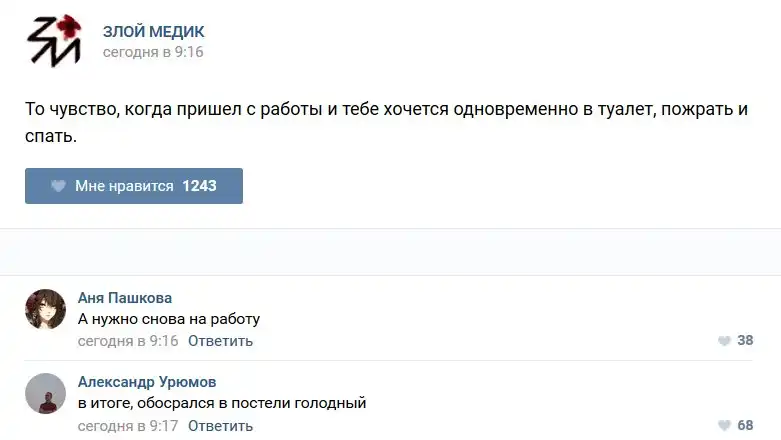Like Александр Урюмов's comment with the heart icon
Viewport: 781px width, 440px height.
click(x=724, y=426)
